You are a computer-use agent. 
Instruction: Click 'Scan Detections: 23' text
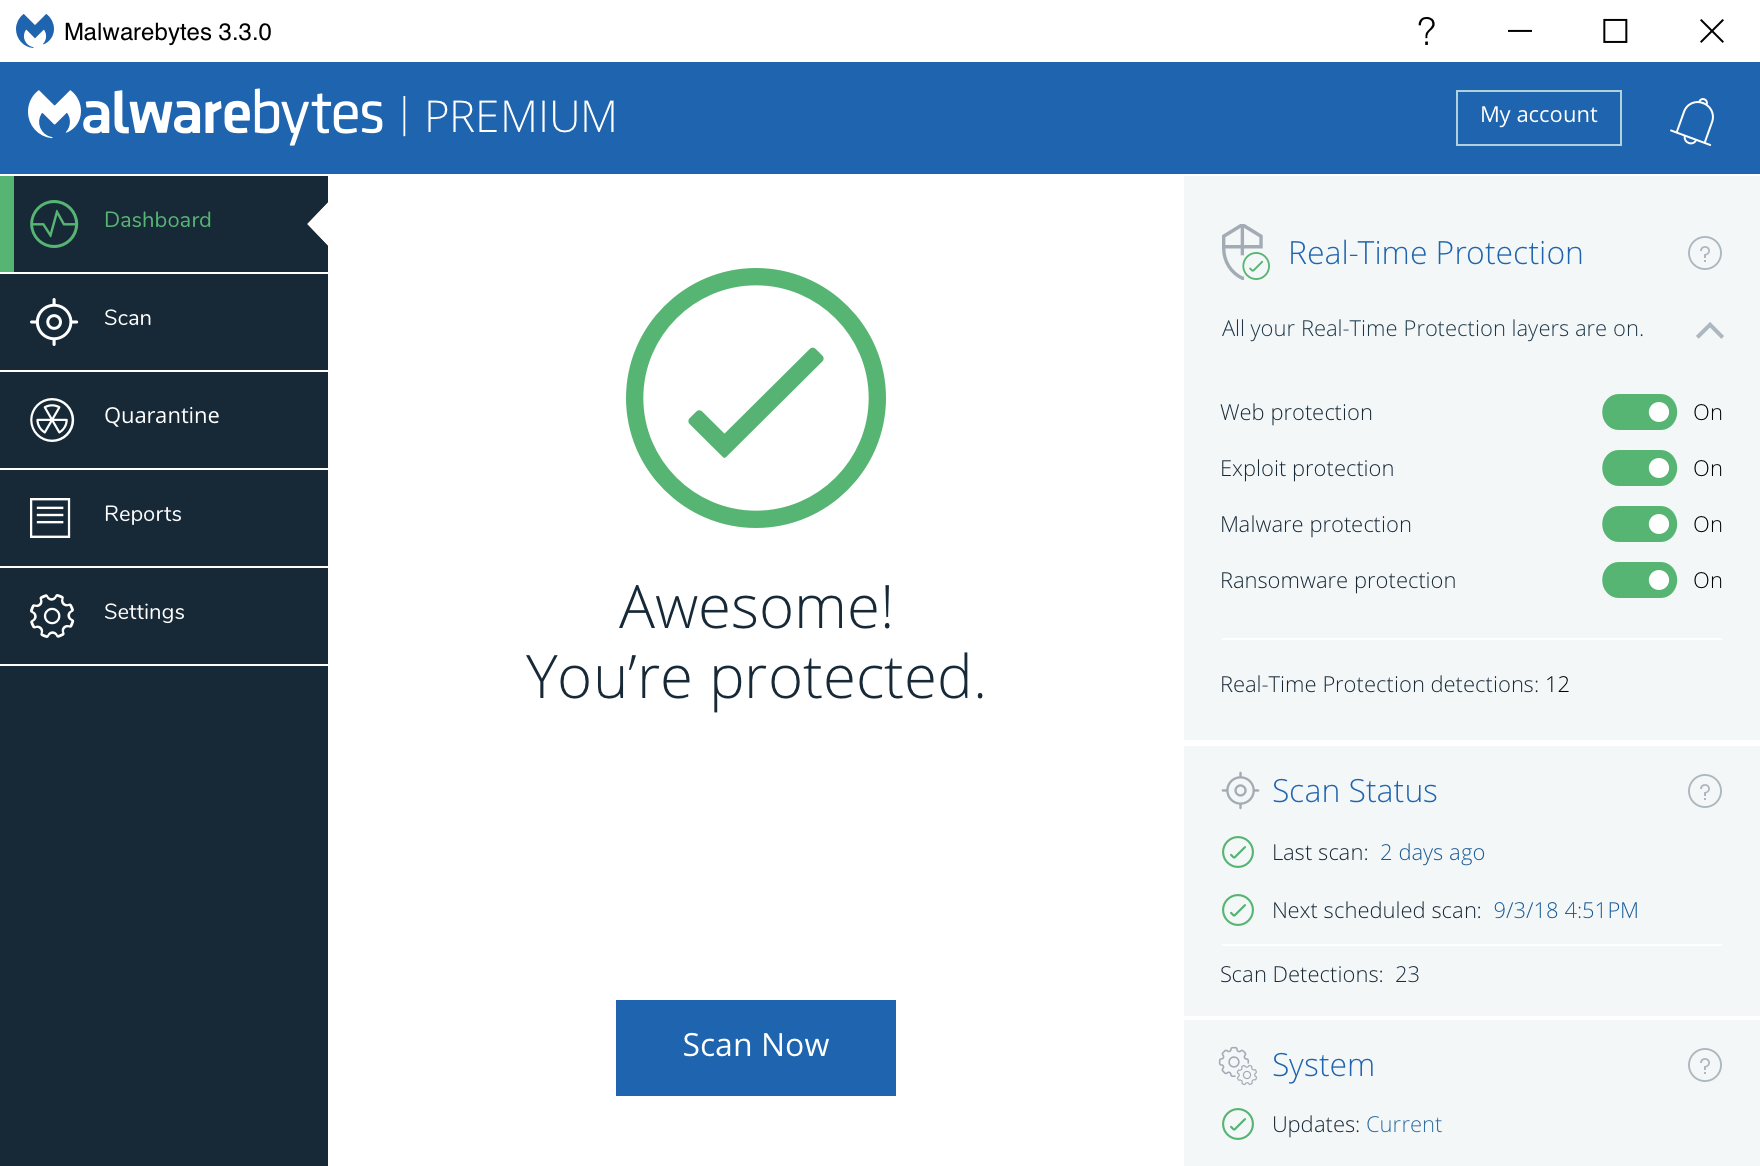coord(1320,974)
